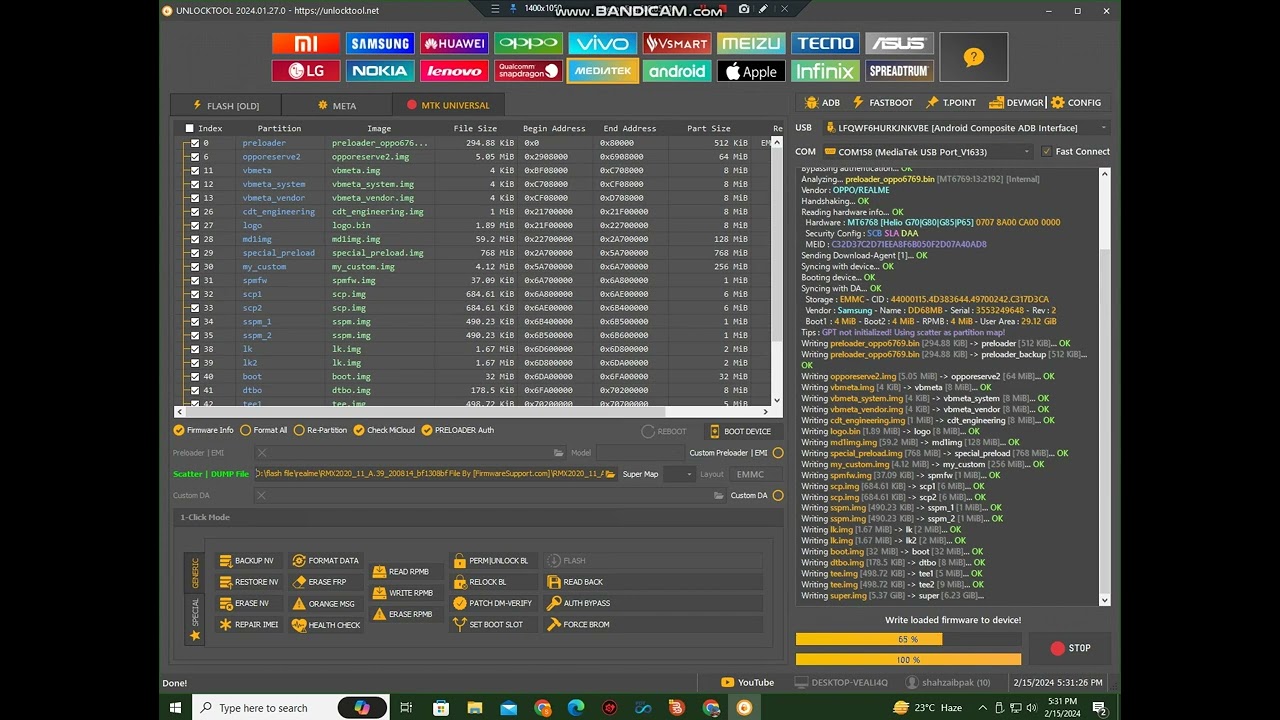Switch to MTK UNIVERSAL tab
This screenshot has height=720, width=1280.
coord(448,105)
